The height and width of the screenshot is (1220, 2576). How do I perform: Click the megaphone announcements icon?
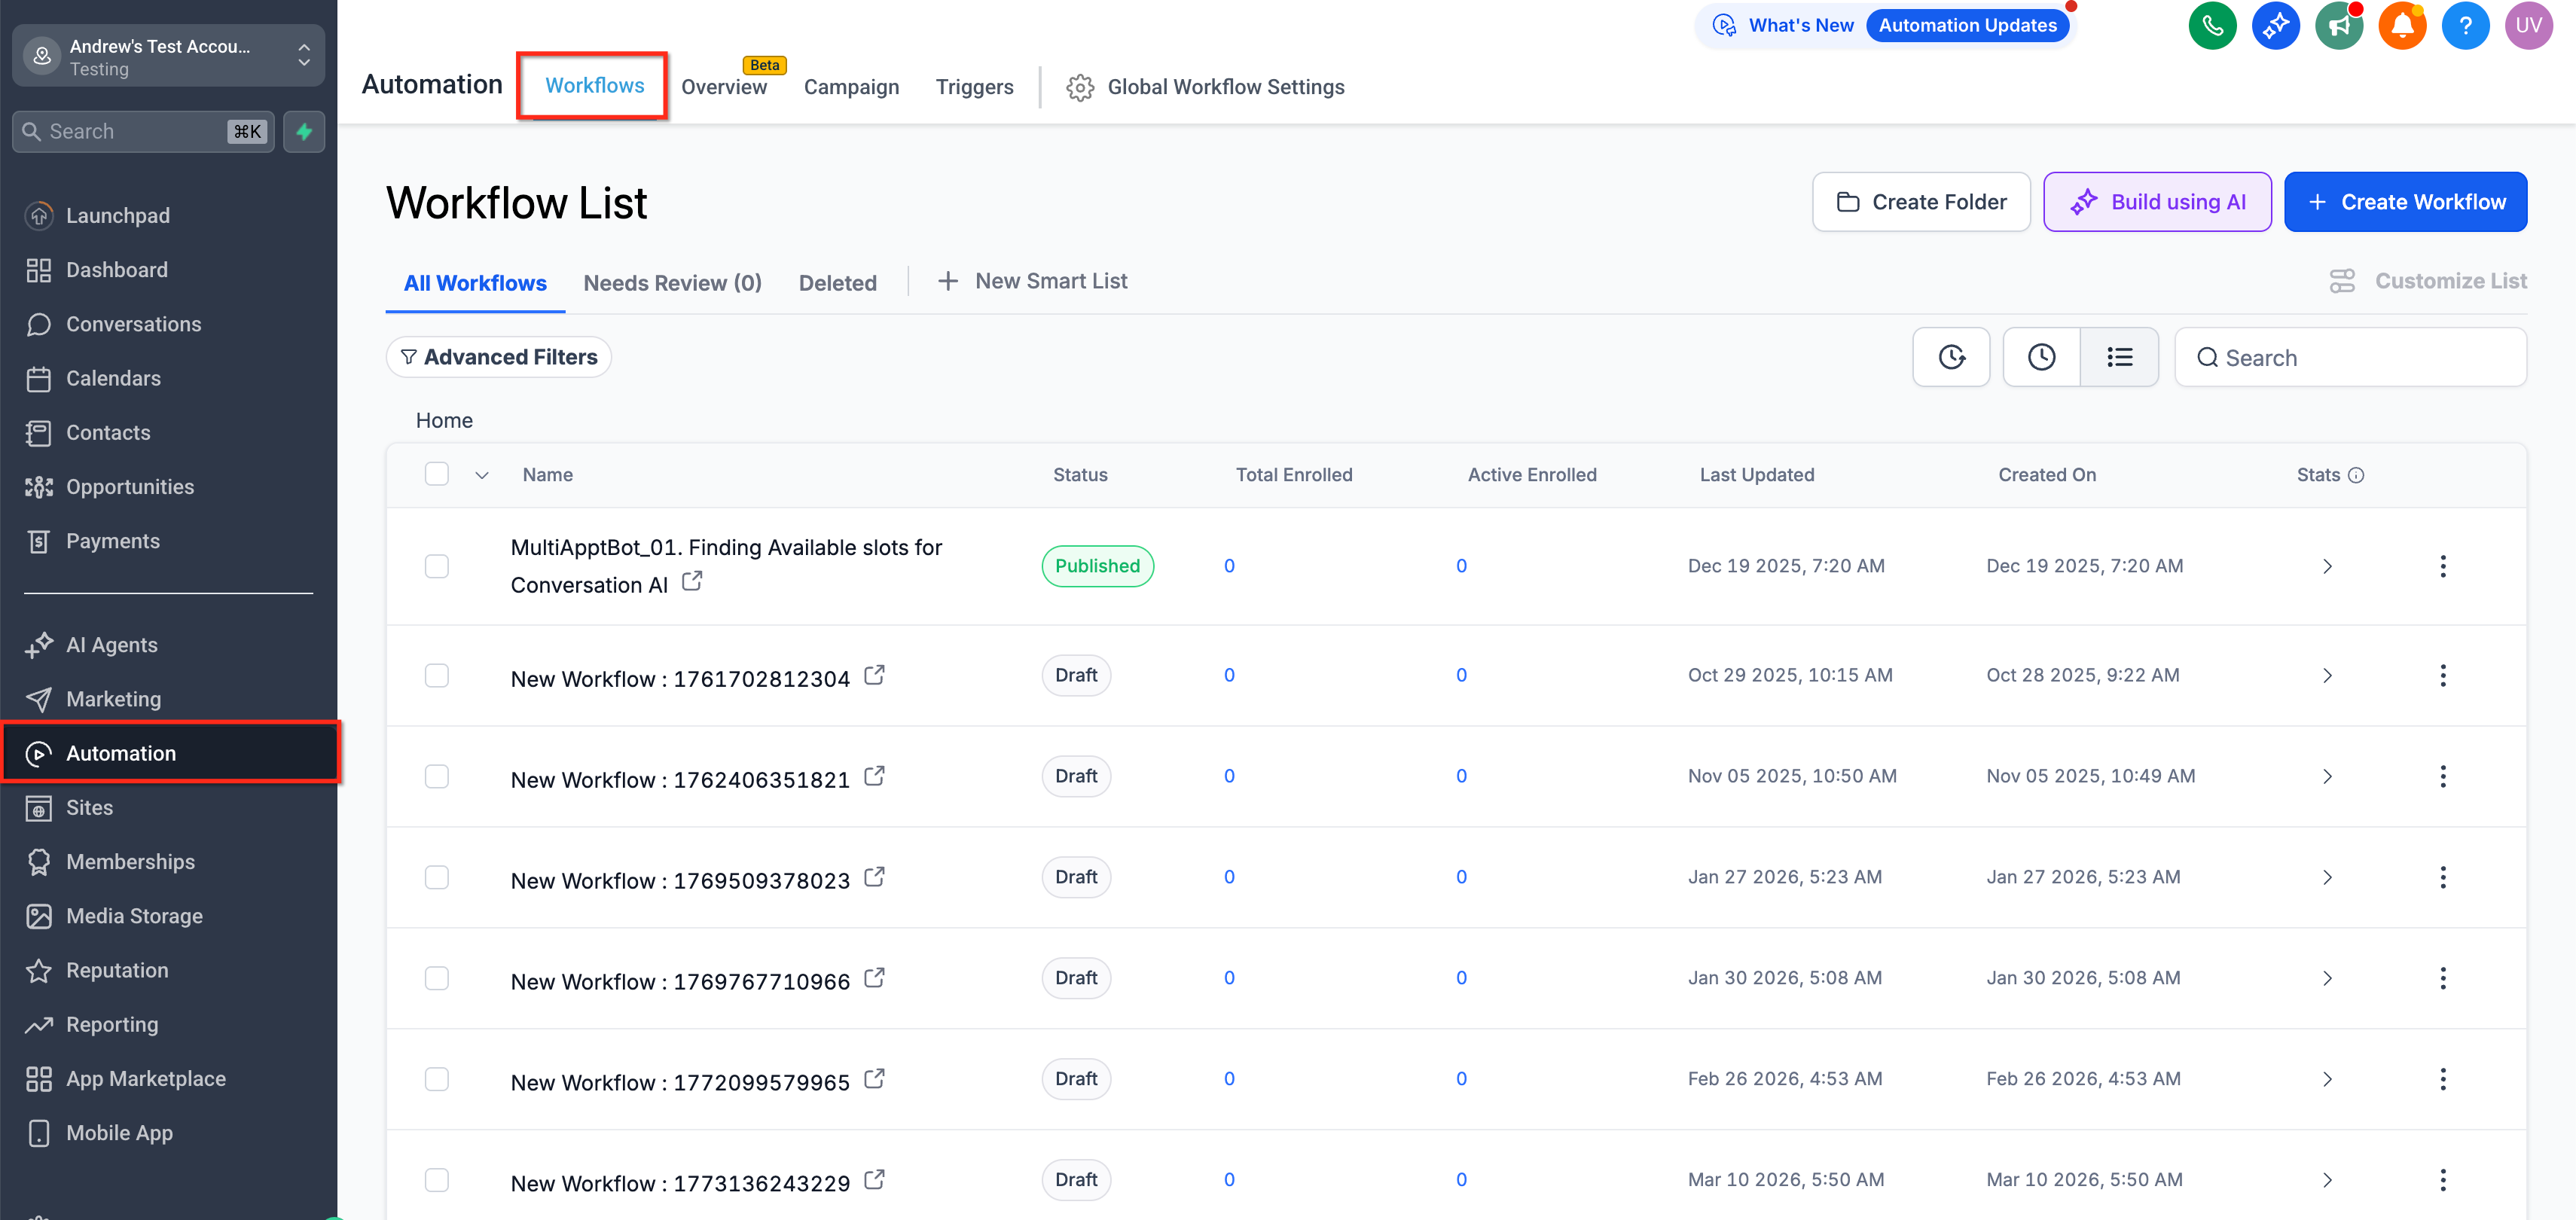click(2338, 26)
